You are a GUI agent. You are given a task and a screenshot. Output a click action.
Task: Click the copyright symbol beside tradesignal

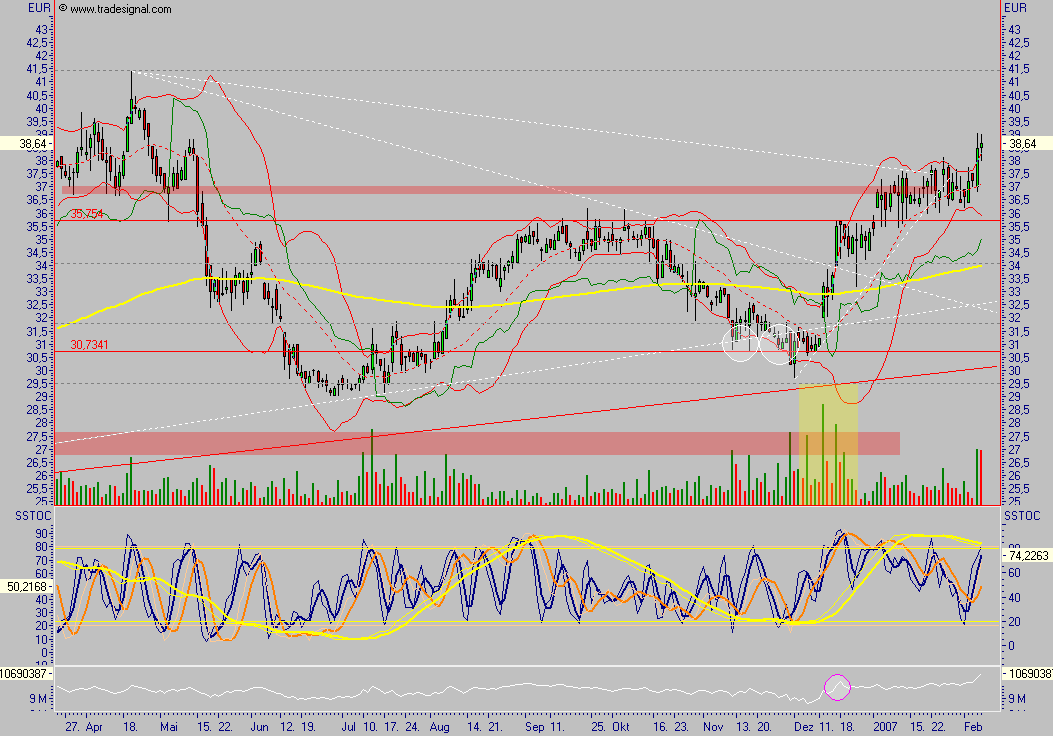point(63,9)
